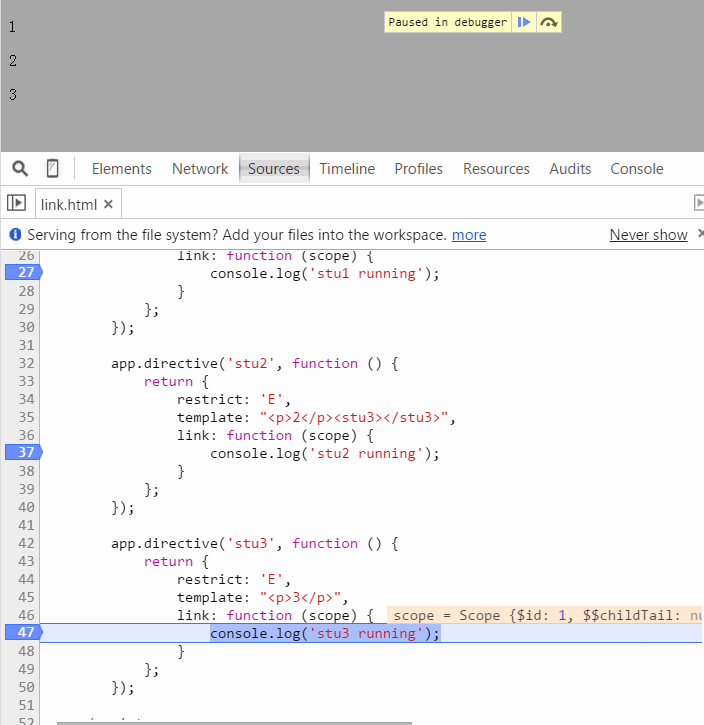Resume script execution in paused overlay

pyautogui.click(x=524, y=22)
